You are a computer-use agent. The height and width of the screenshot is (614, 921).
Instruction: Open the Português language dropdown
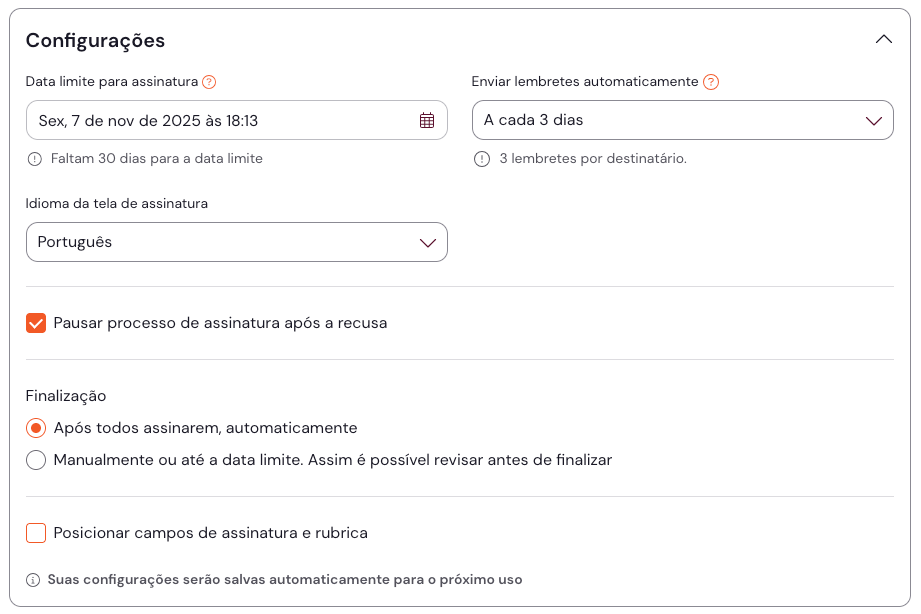tap(236, 242)
